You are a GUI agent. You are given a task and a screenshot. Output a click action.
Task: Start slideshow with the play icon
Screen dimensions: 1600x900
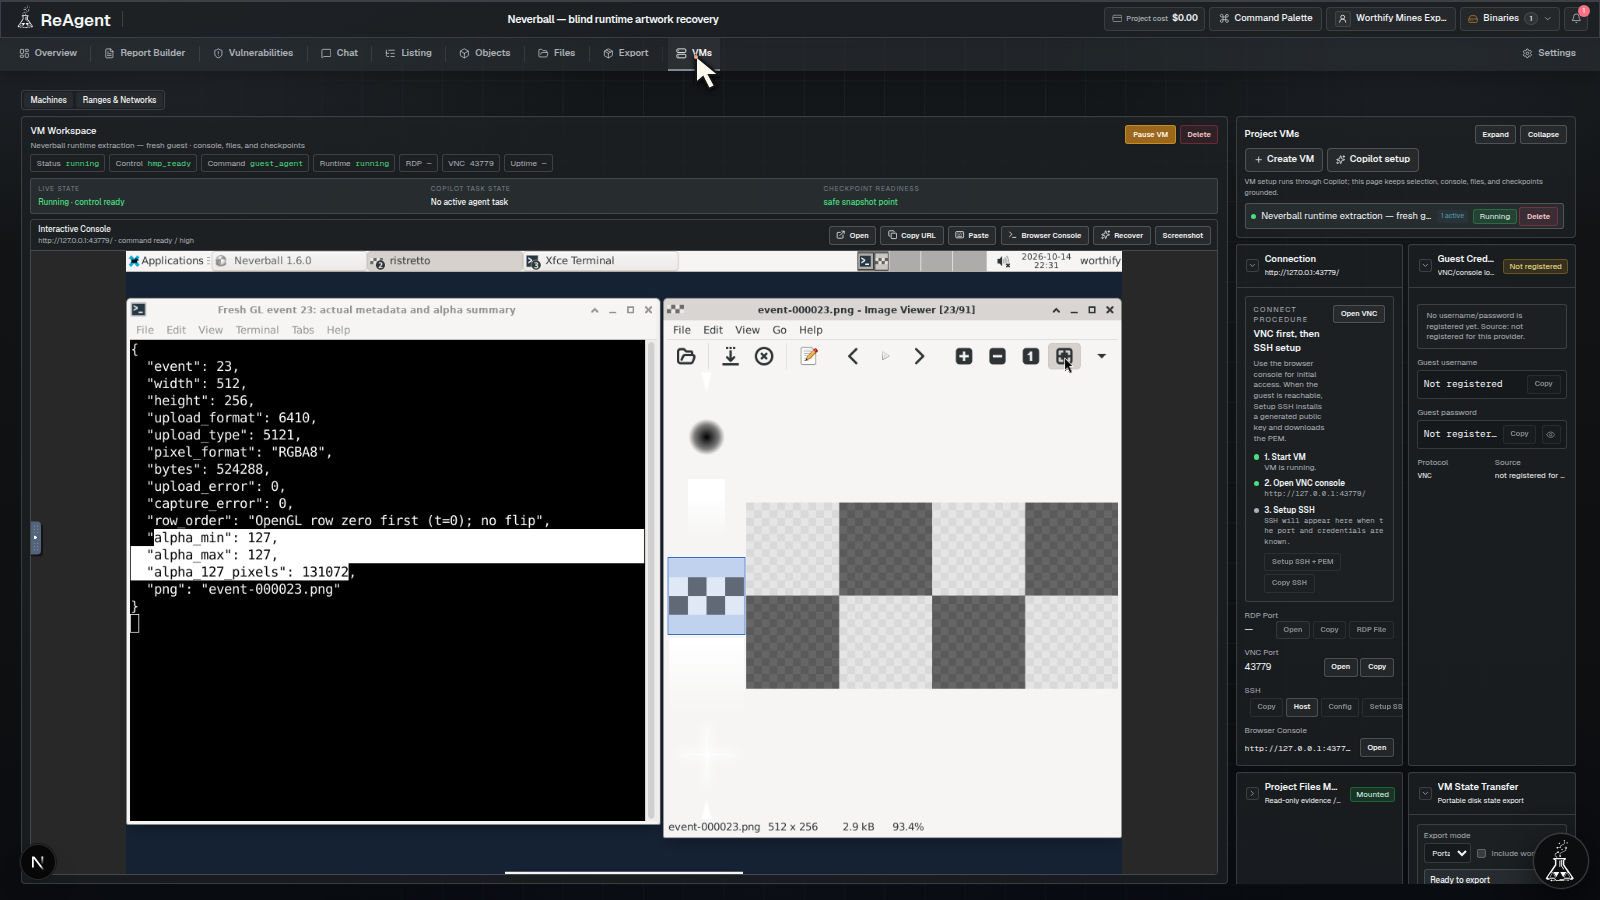click(x=885, y=356)
